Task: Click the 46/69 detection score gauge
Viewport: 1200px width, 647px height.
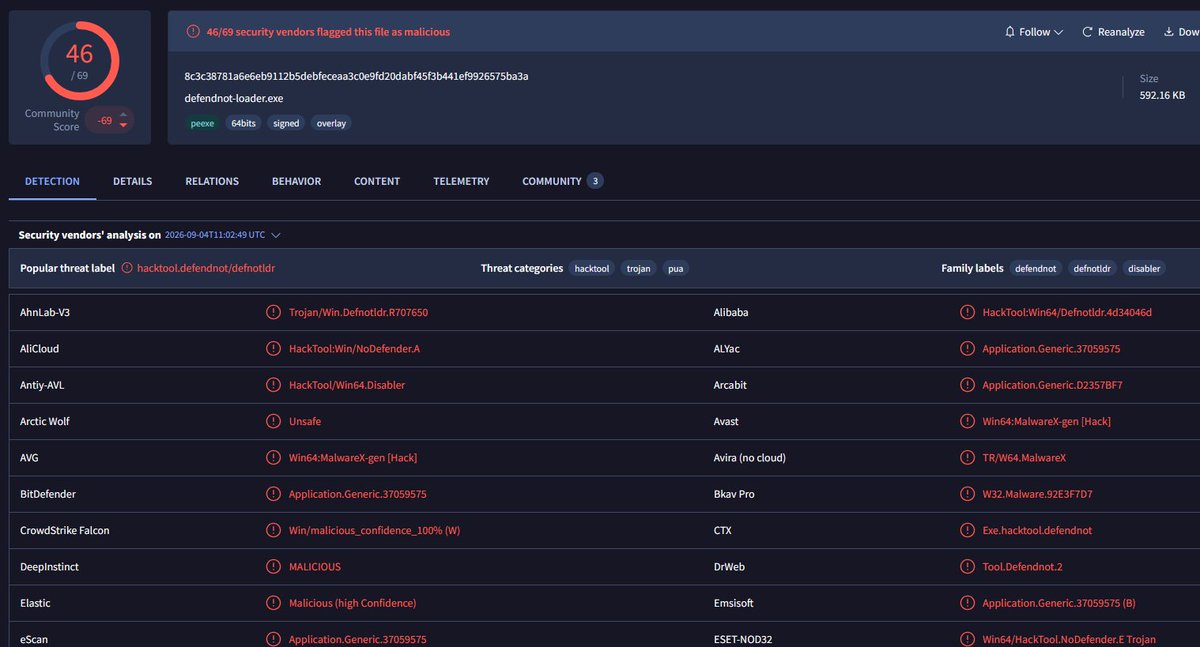Action: pyautogui.click(x=79, y=61)
